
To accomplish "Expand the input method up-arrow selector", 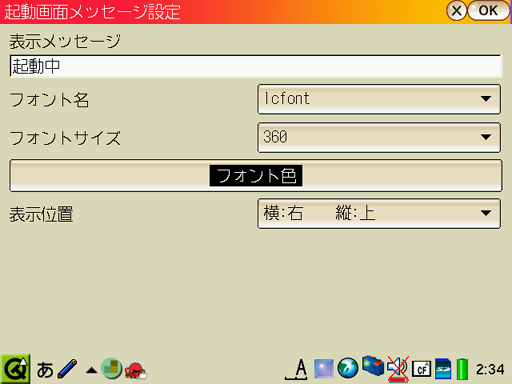I will (x=91, y=370).
